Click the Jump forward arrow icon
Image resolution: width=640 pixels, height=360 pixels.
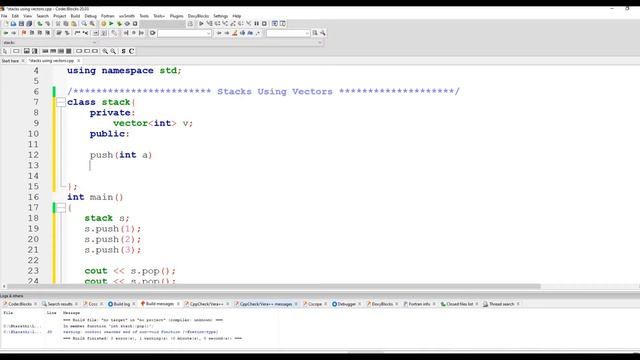[x=13, y=33]
